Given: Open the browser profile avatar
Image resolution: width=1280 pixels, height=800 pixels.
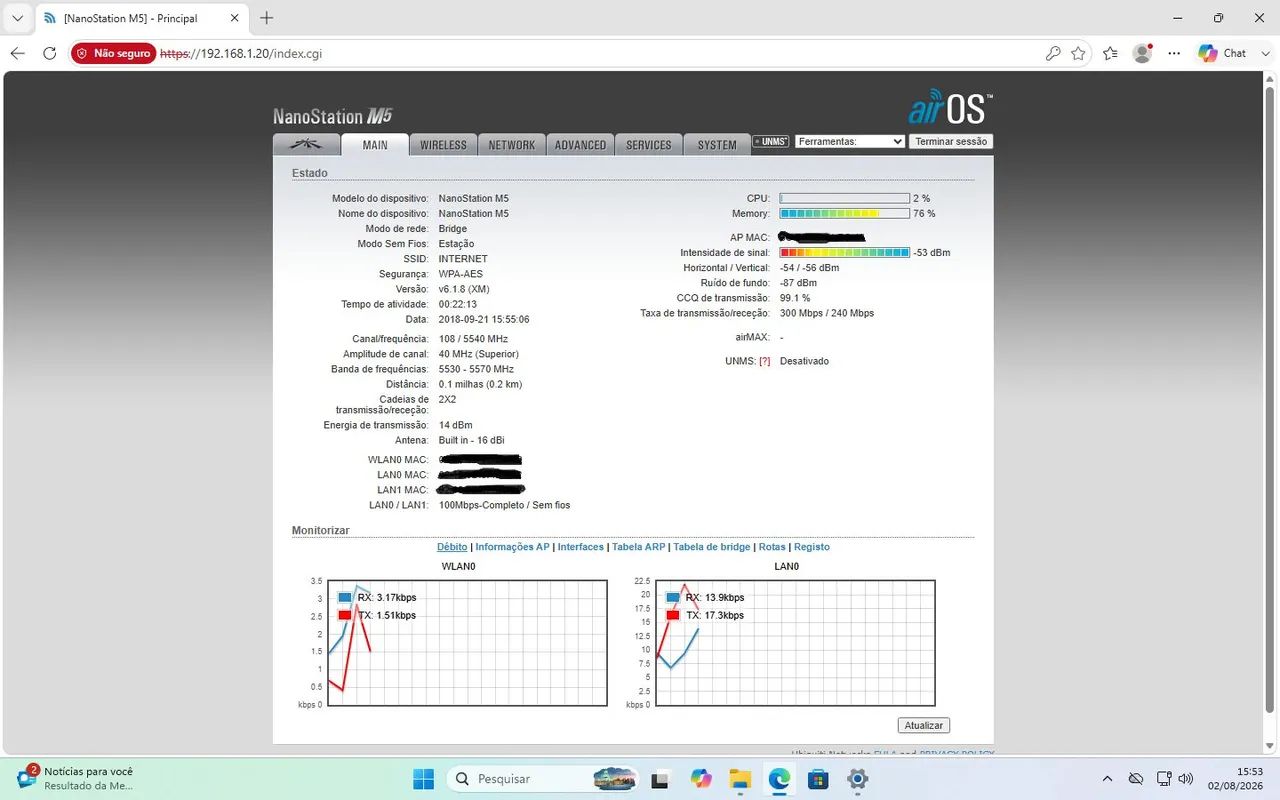Looking at the screenshot, I should click(x=1143, y=53).
